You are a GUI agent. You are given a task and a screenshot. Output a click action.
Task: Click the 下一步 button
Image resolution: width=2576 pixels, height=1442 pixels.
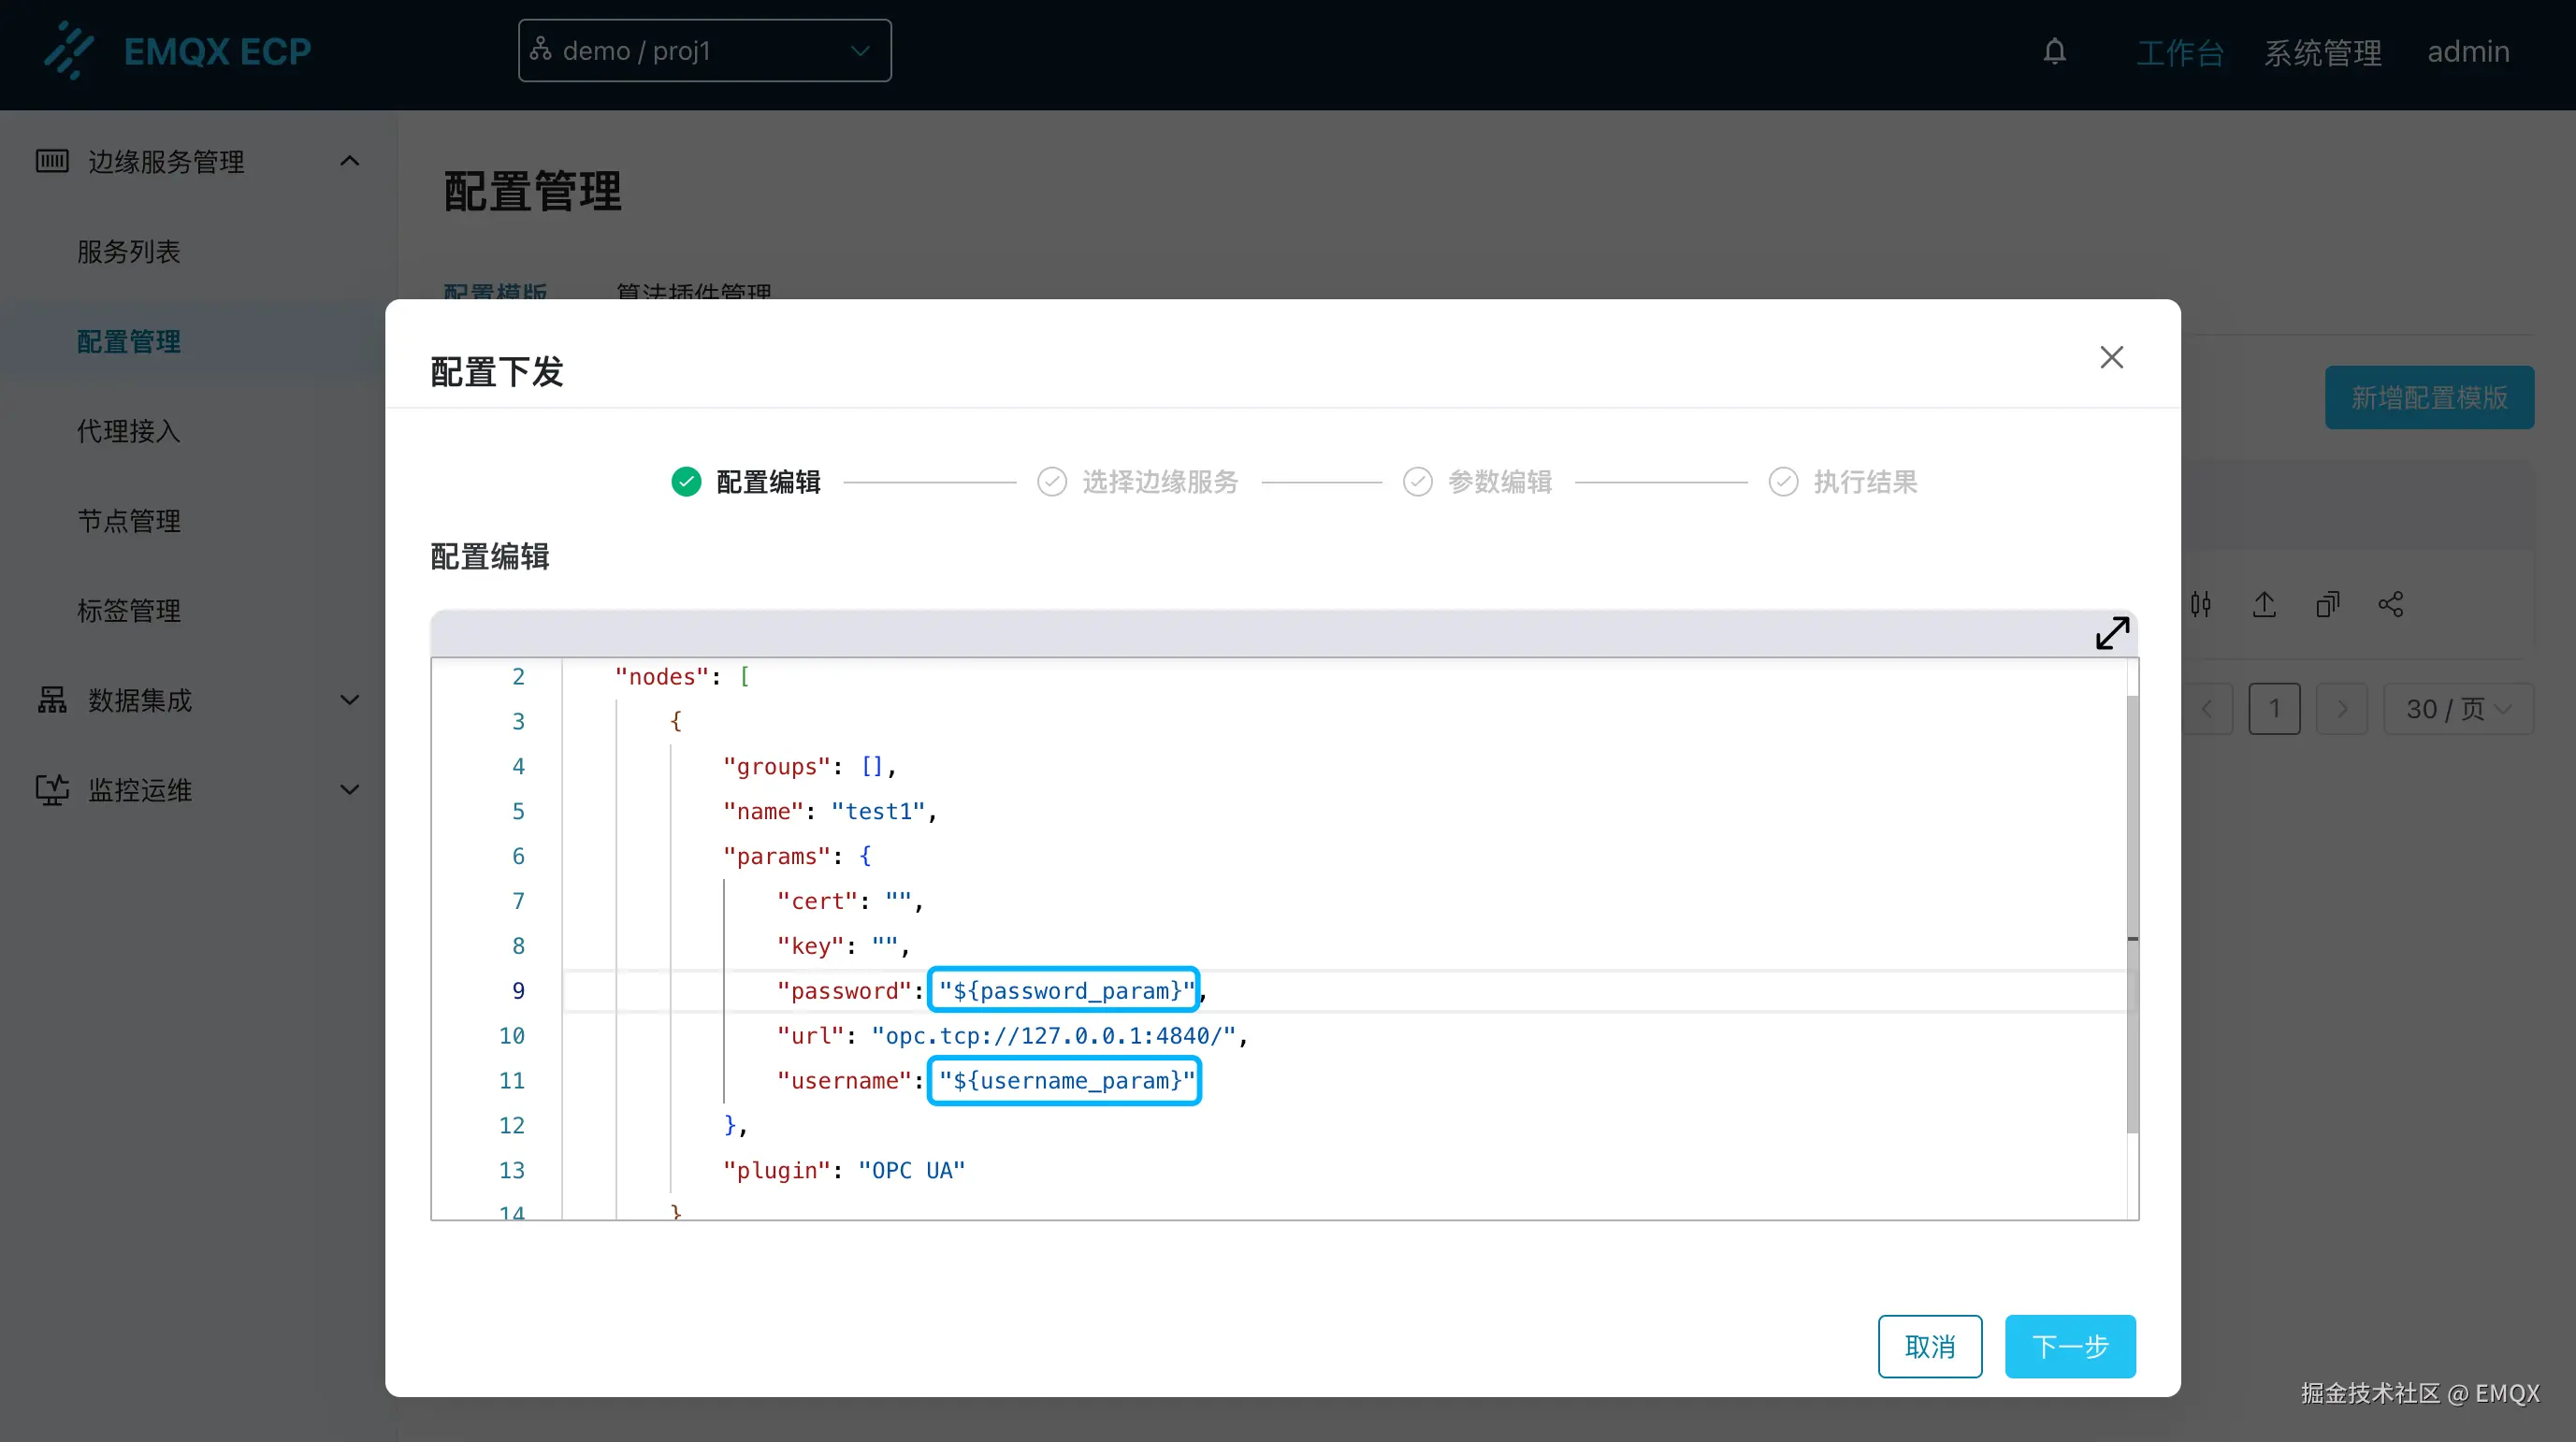coord(2069,1346)
